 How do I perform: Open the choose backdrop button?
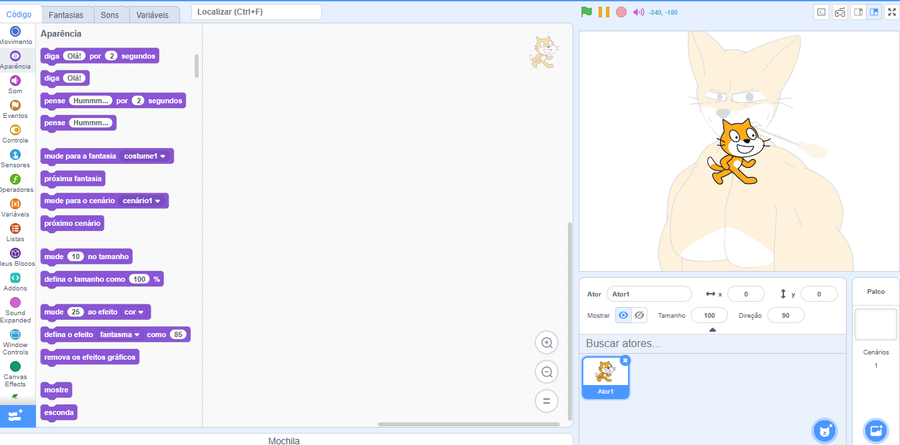(x=875, y=430)
